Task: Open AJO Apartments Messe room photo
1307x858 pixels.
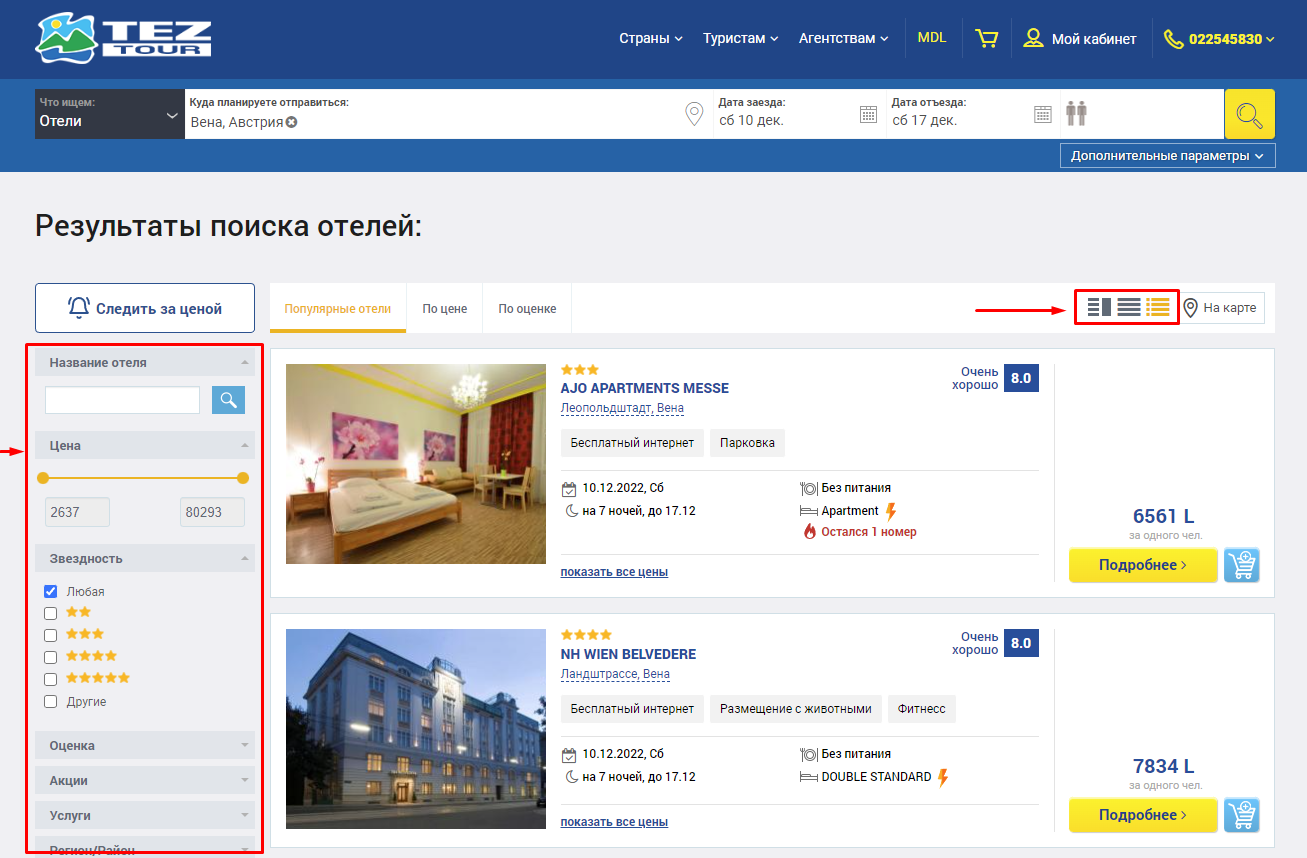Action: (416, 464)
